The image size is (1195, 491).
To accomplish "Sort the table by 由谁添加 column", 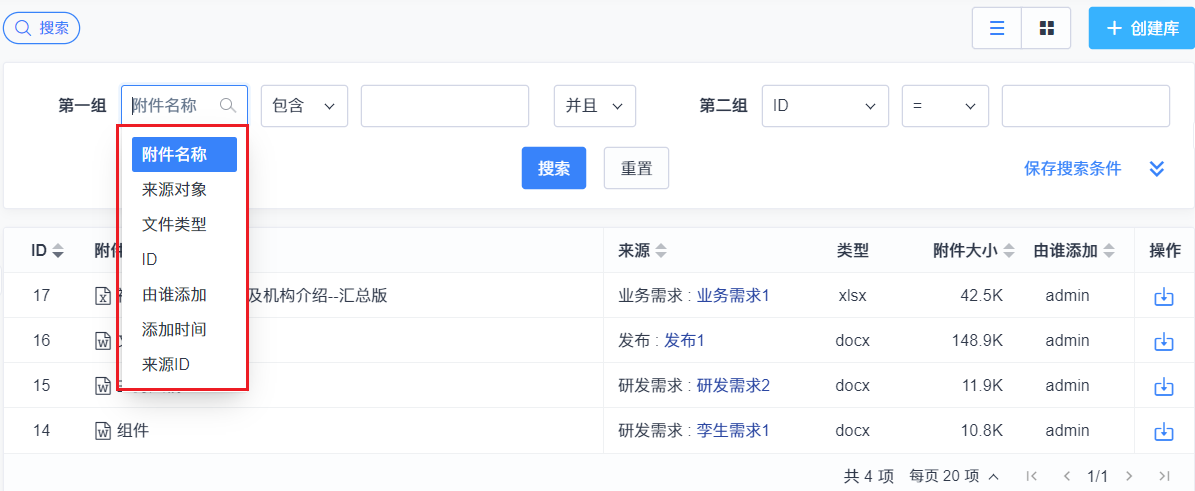I will click(1075, 250).
